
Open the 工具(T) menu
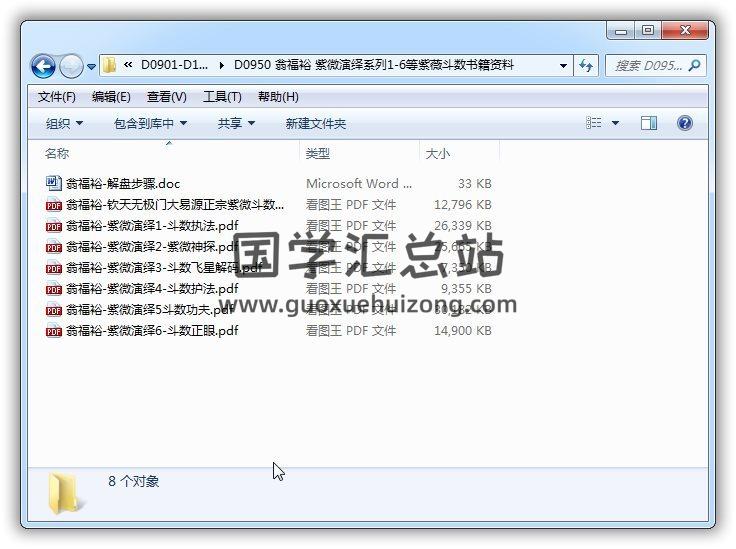[x=222, y=97]
